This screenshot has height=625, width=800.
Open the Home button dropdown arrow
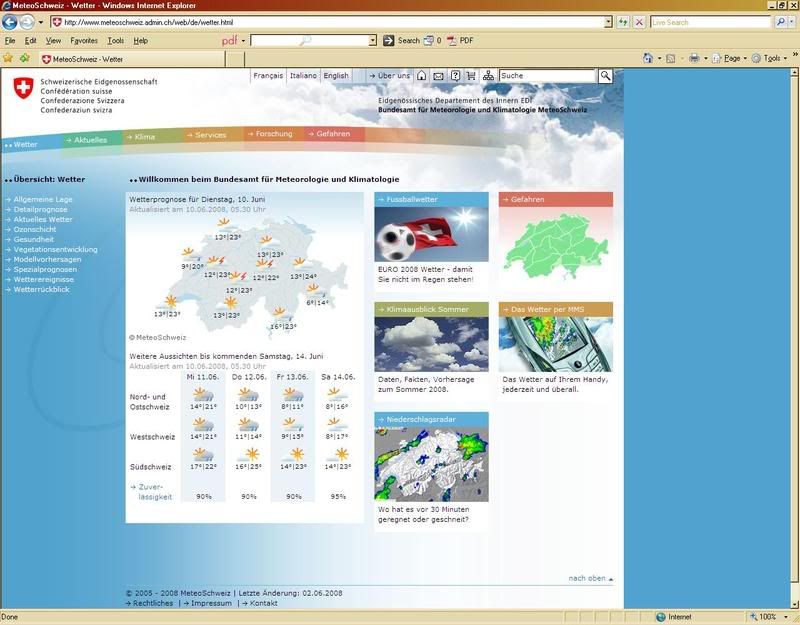(659, 59)
